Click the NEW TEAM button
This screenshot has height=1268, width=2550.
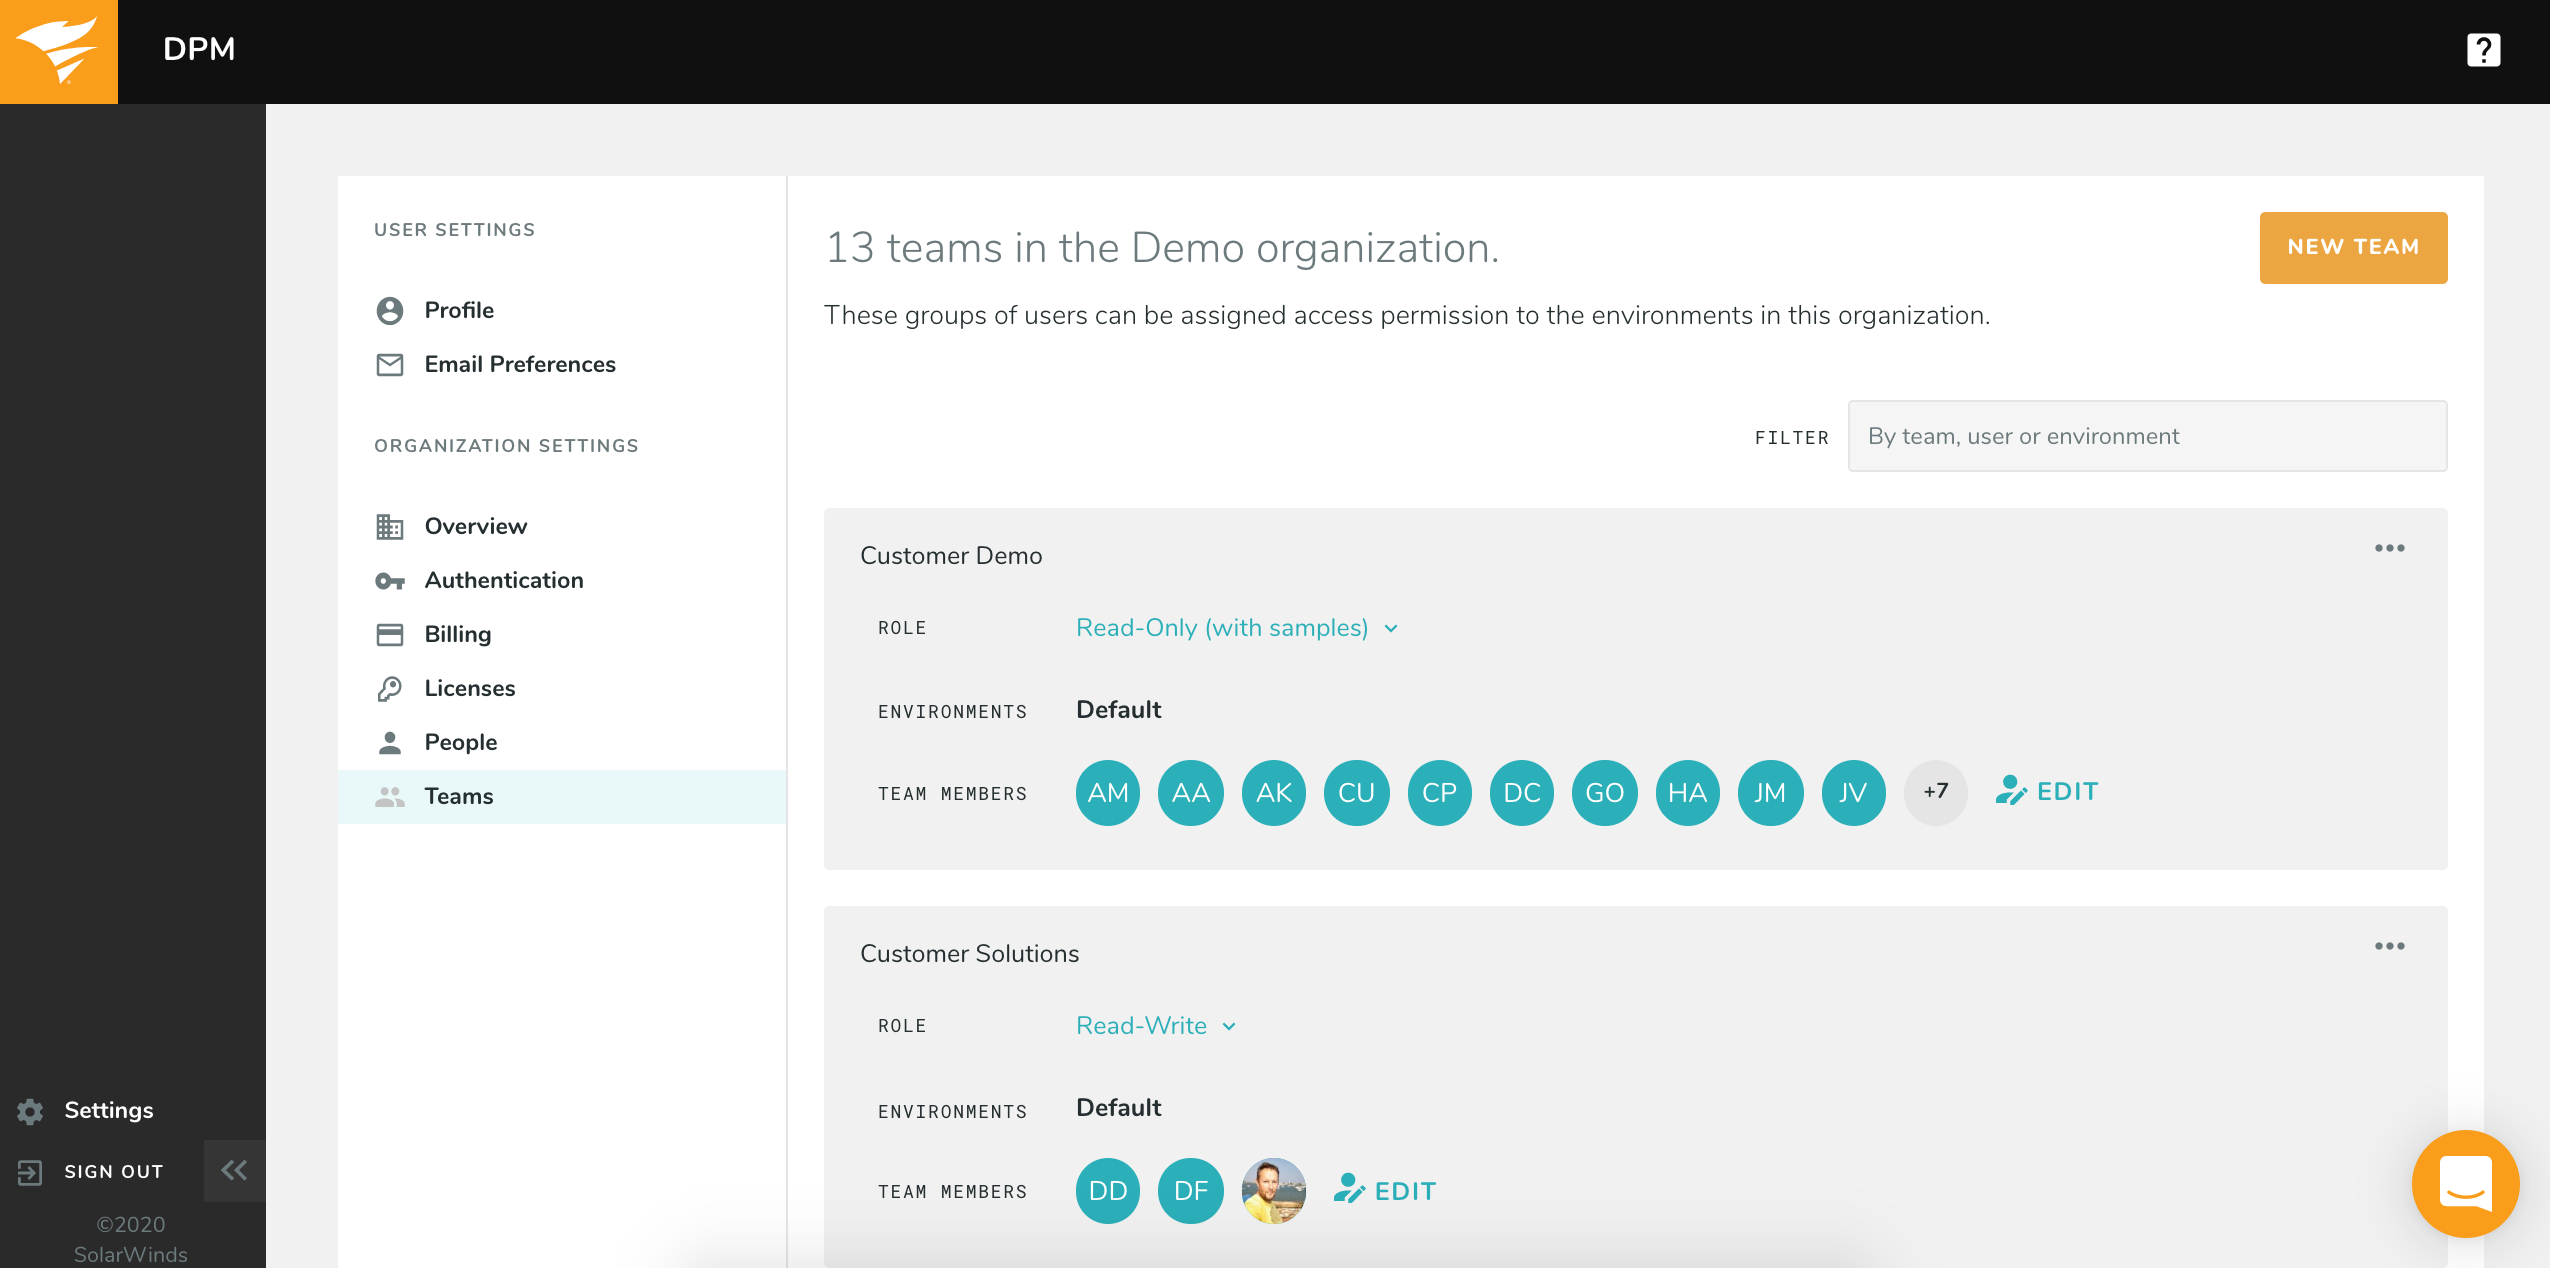[2352, 247]
